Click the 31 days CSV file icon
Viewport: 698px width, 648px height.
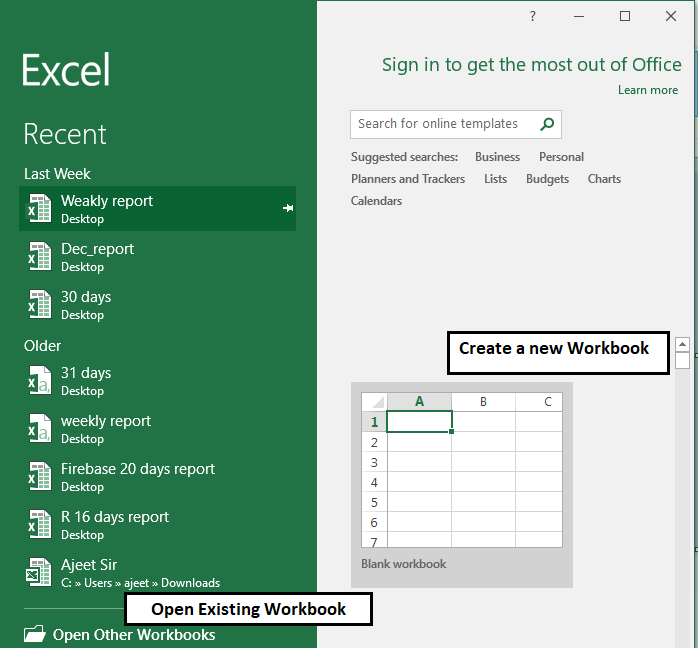tap(39, 381)
